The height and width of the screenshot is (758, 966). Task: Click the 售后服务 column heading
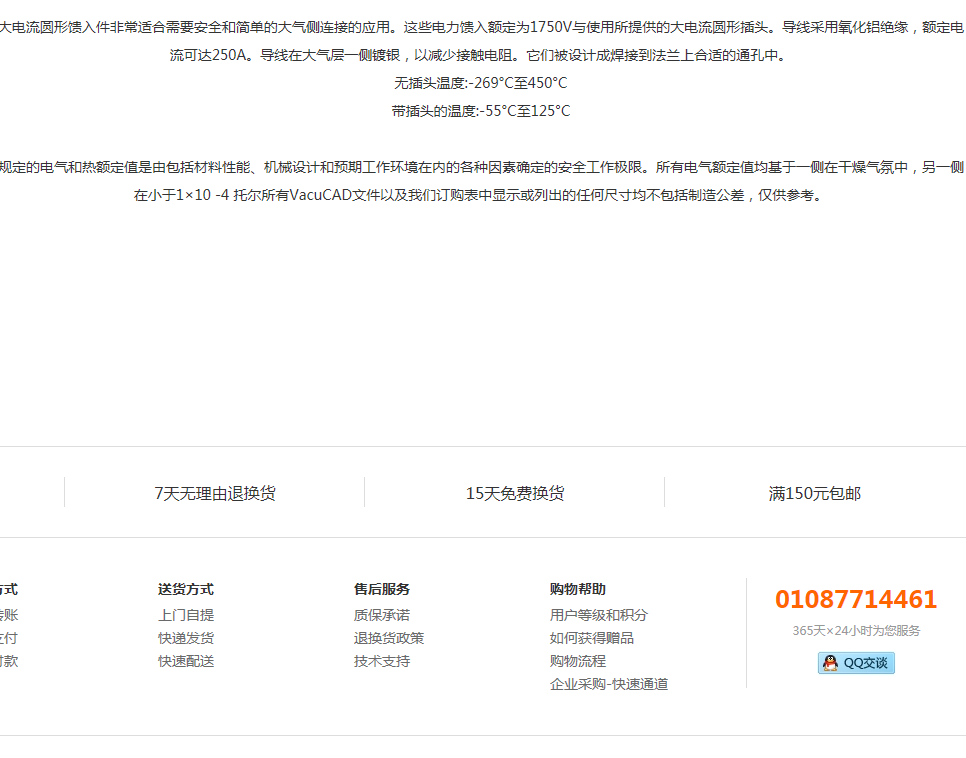coord(381,589)
